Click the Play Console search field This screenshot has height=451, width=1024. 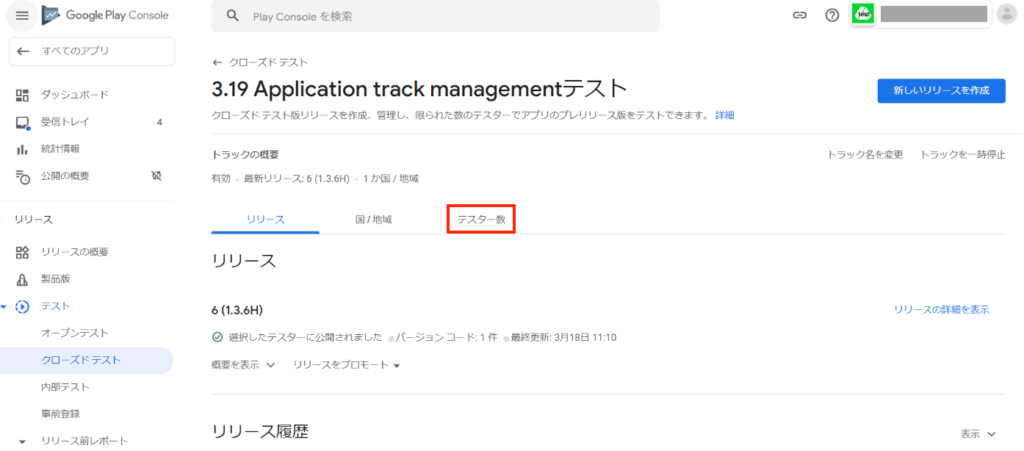(435, 16)
